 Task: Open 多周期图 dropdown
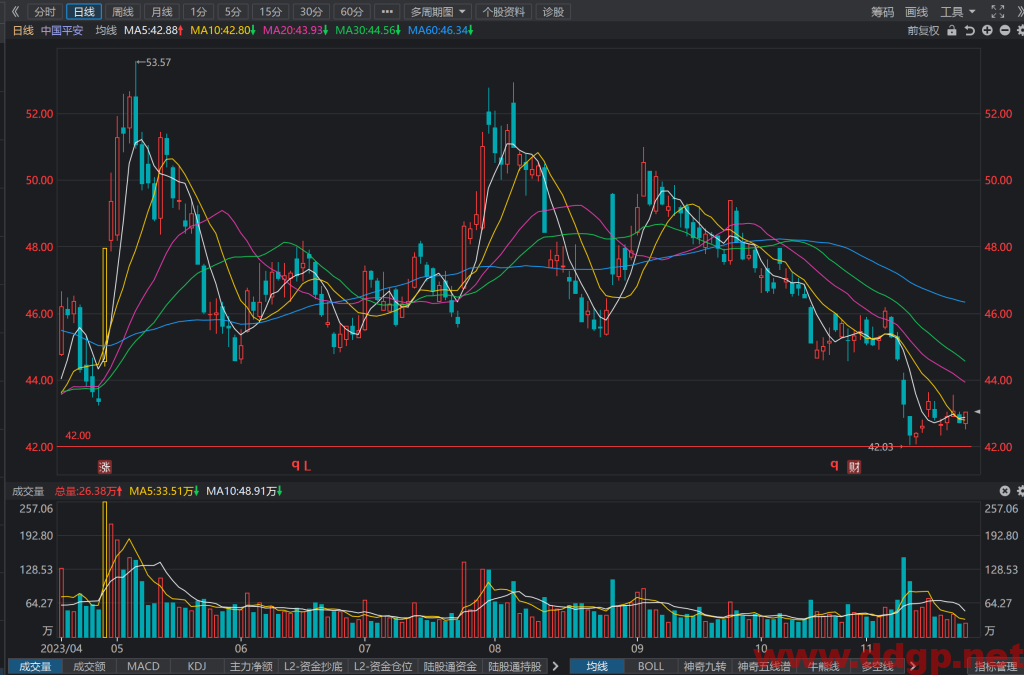coord(438,12)
